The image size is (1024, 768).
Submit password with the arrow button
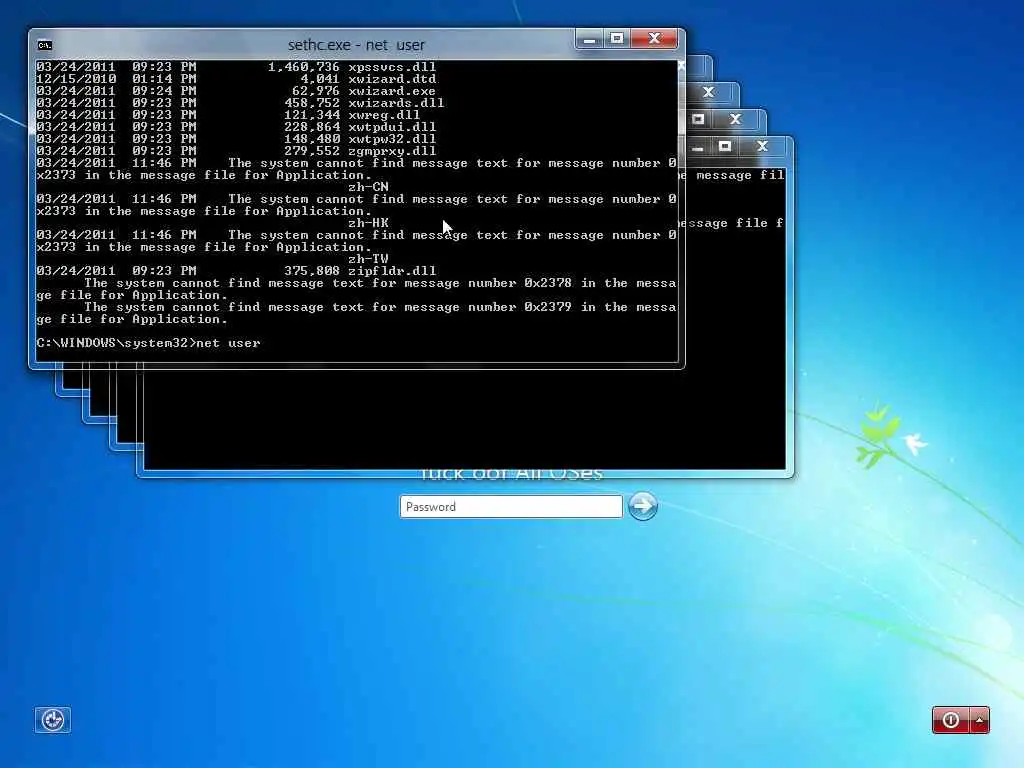tap(643, 506)
